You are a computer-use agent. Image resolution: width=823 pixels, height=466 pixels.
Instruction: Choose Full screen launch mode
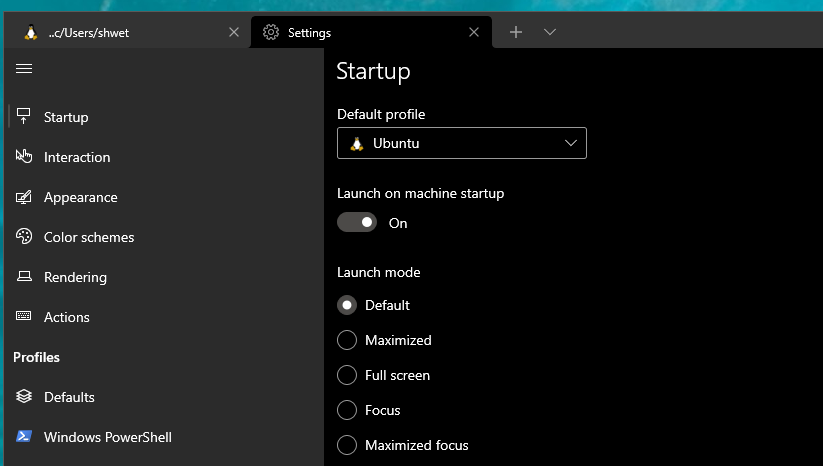click(x=347, y=375)
